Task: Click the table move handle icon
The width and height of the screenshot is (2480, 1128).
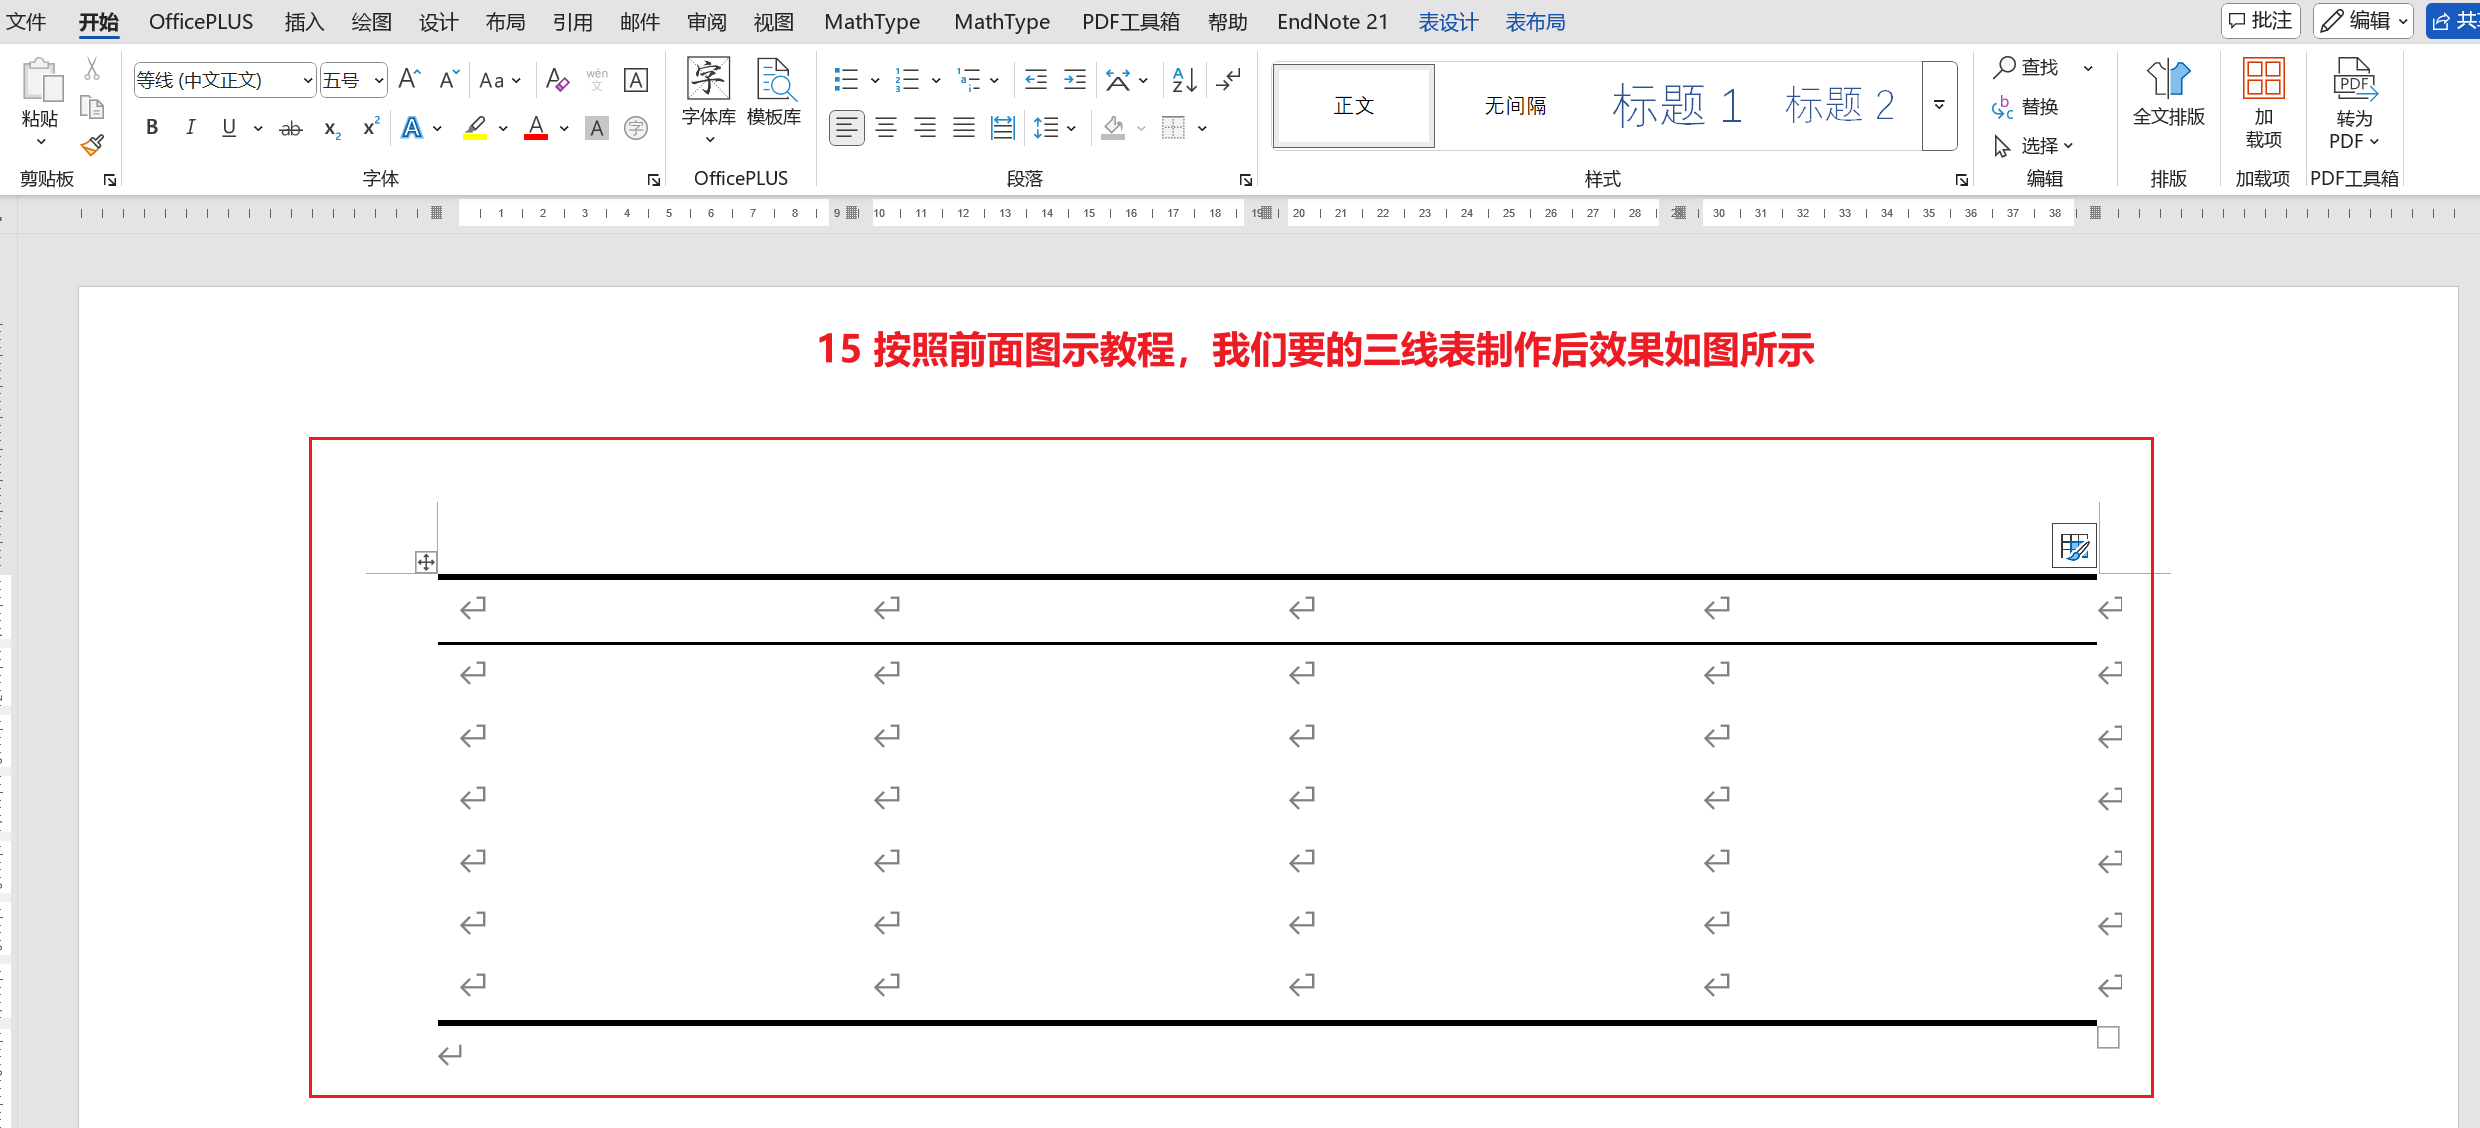Action: 426,562
